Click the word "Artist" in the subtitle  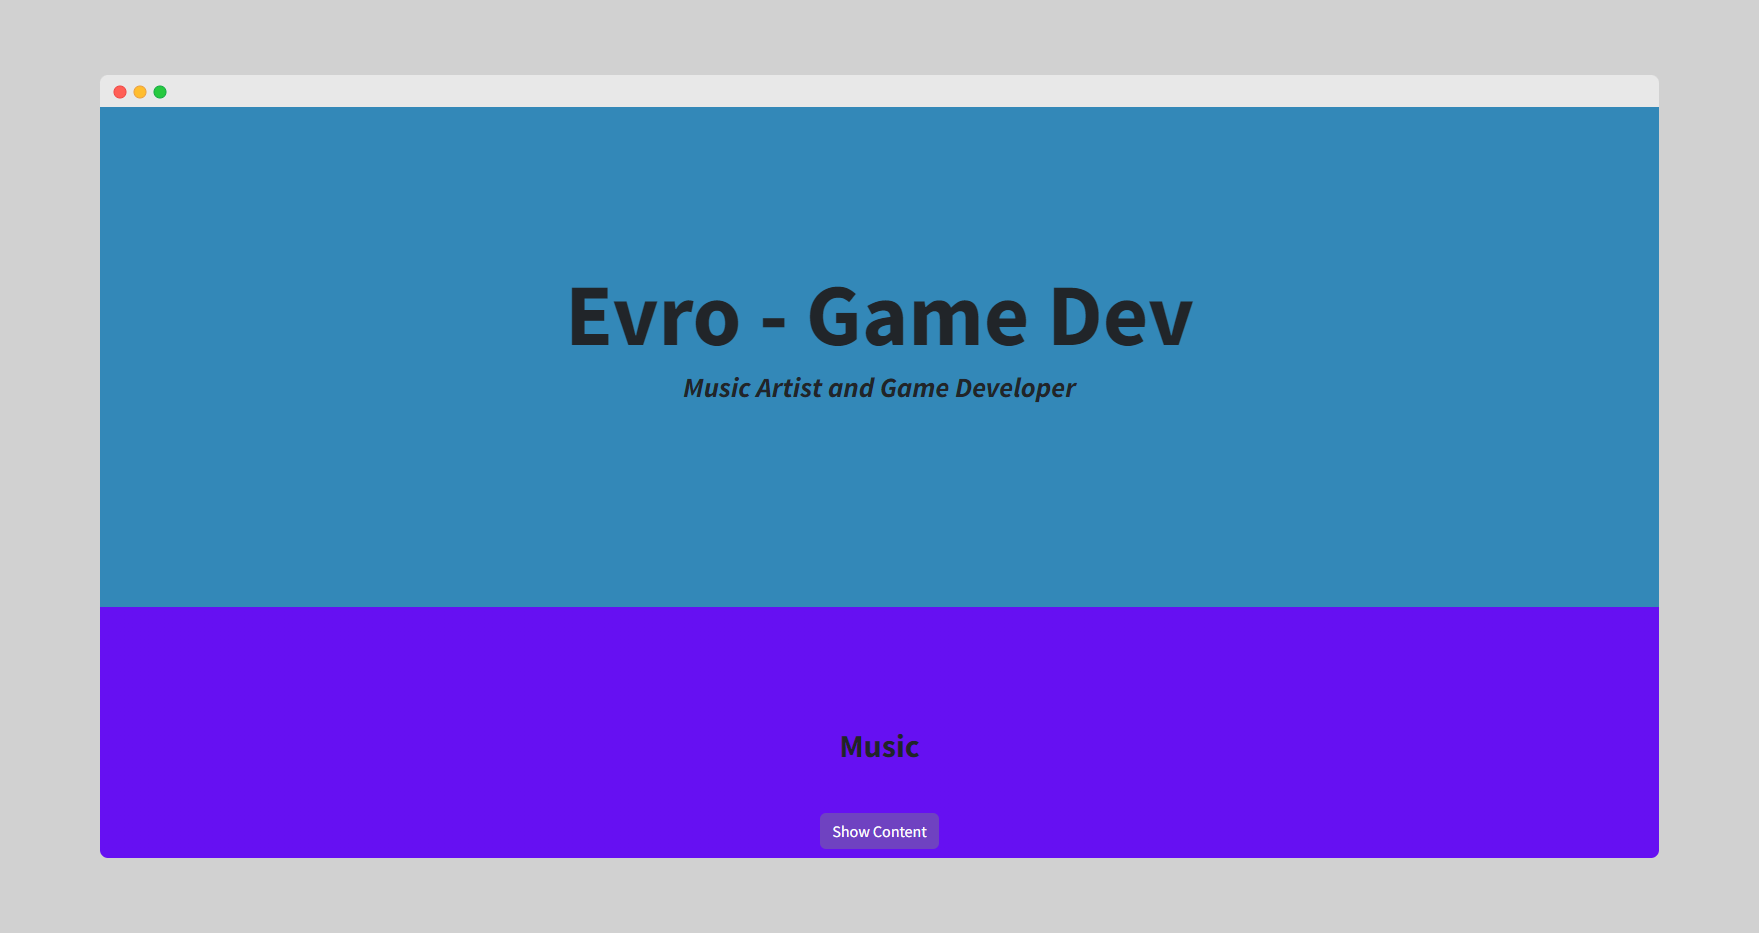tap(788, 388)
